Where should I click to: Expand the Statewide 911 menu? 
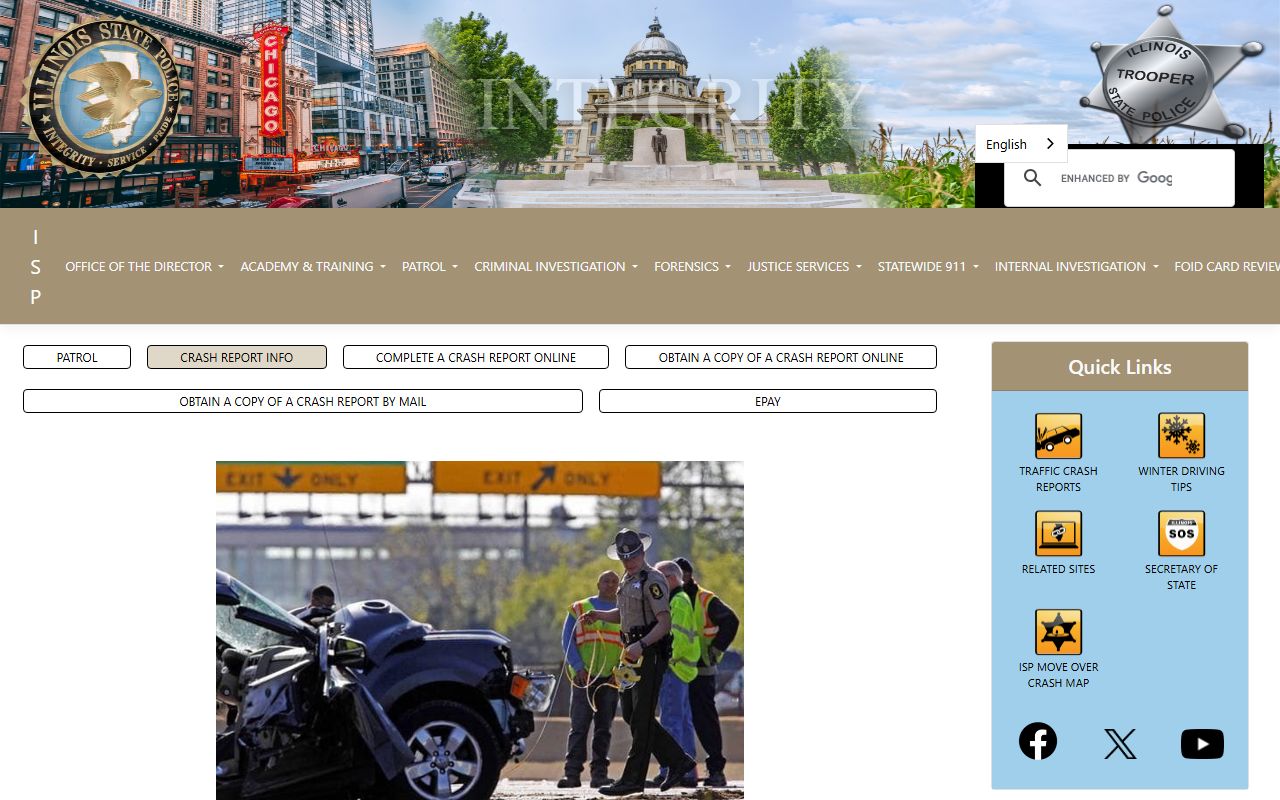928,266
